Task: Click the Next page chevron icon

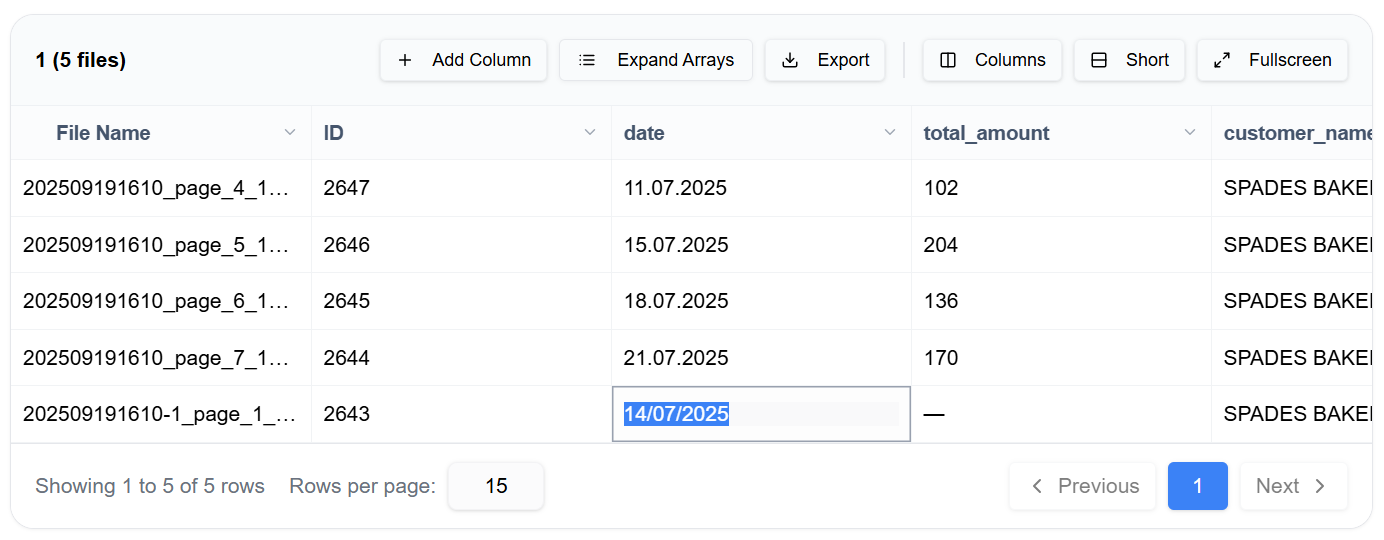Action: click(1320, 486)
